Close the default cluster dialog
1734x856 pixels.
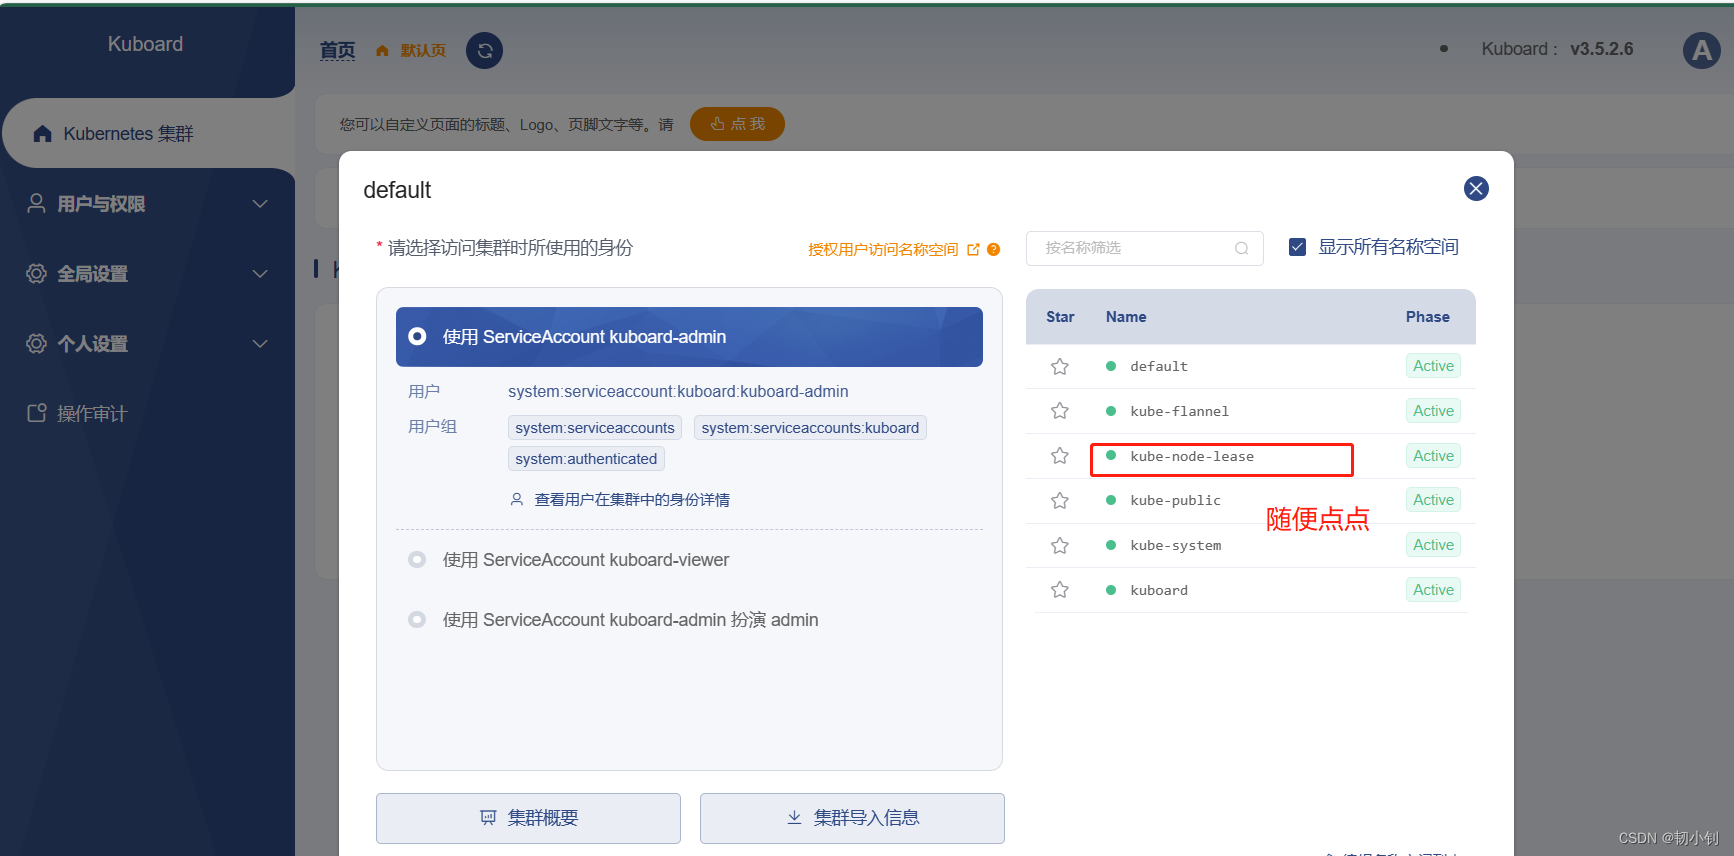point(1476,188)
